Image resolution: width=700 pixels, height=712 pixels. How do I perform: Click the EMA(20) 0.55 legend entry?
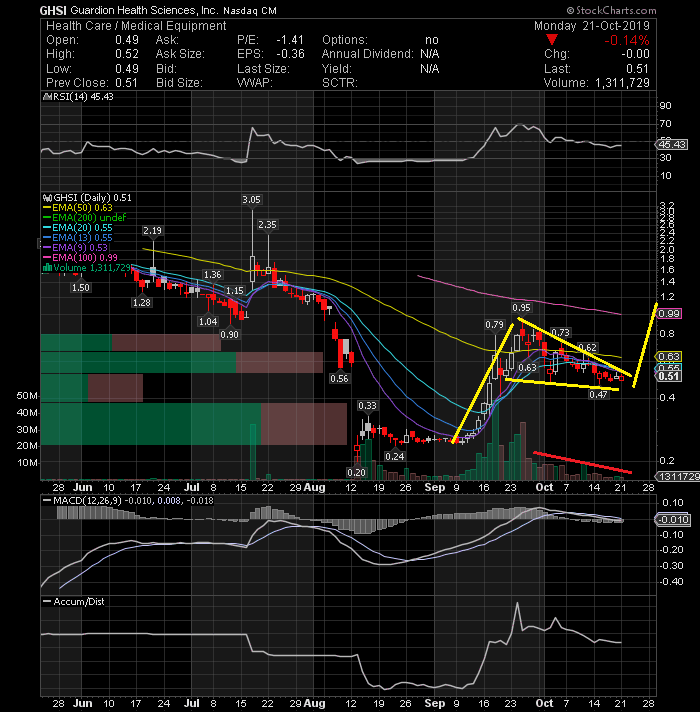[x=78, y=227]
